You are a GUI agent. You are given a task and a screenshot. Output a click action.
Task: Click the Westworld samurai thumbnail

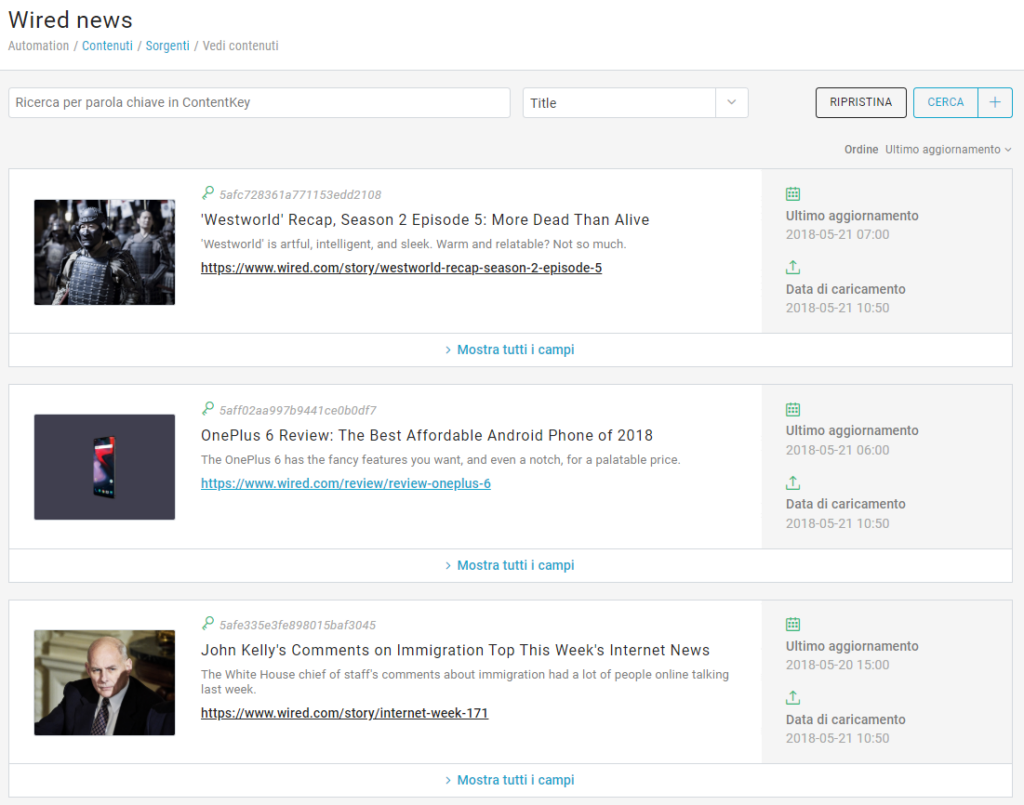tap(104, 252)
